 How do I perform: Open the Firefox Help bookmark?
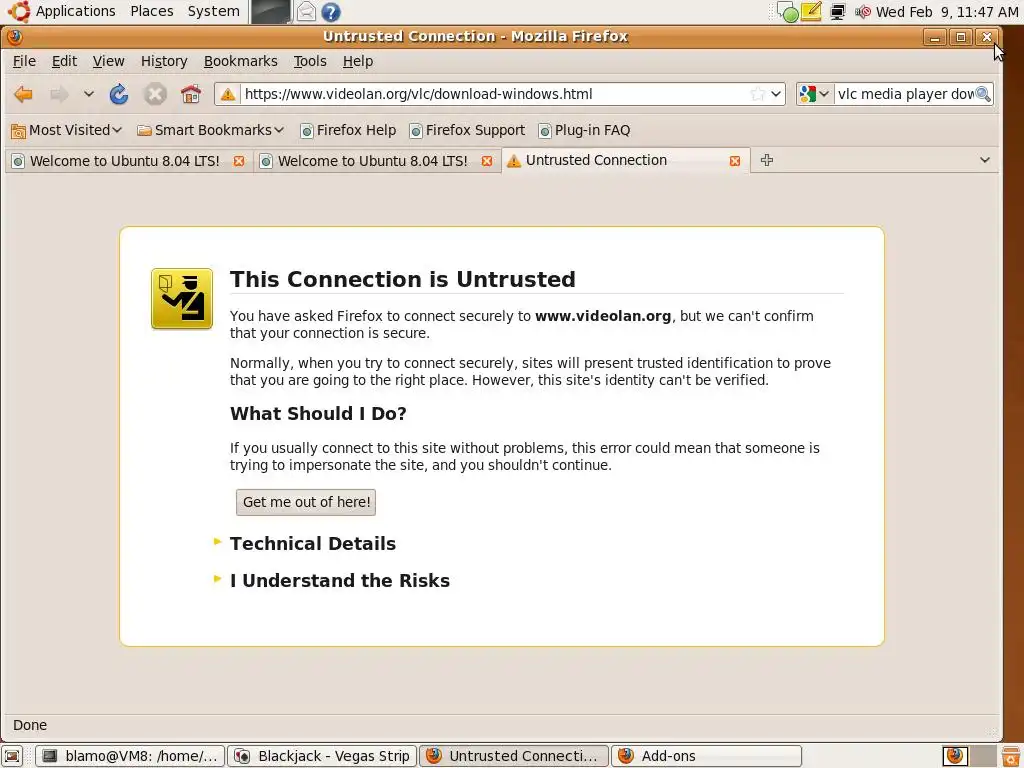[348, 131]
